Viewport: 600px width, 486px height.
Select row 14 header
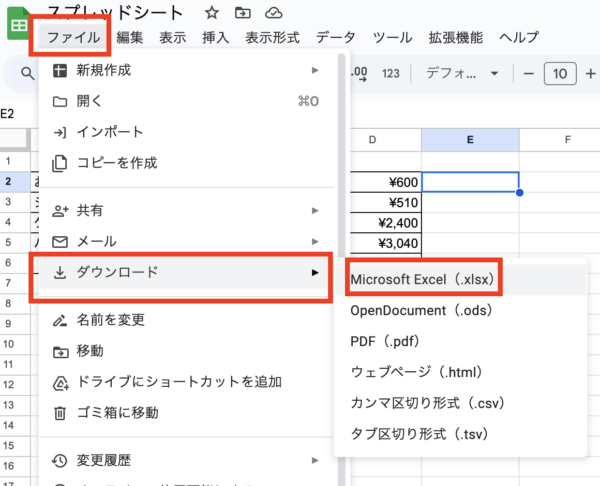[15, 425]
